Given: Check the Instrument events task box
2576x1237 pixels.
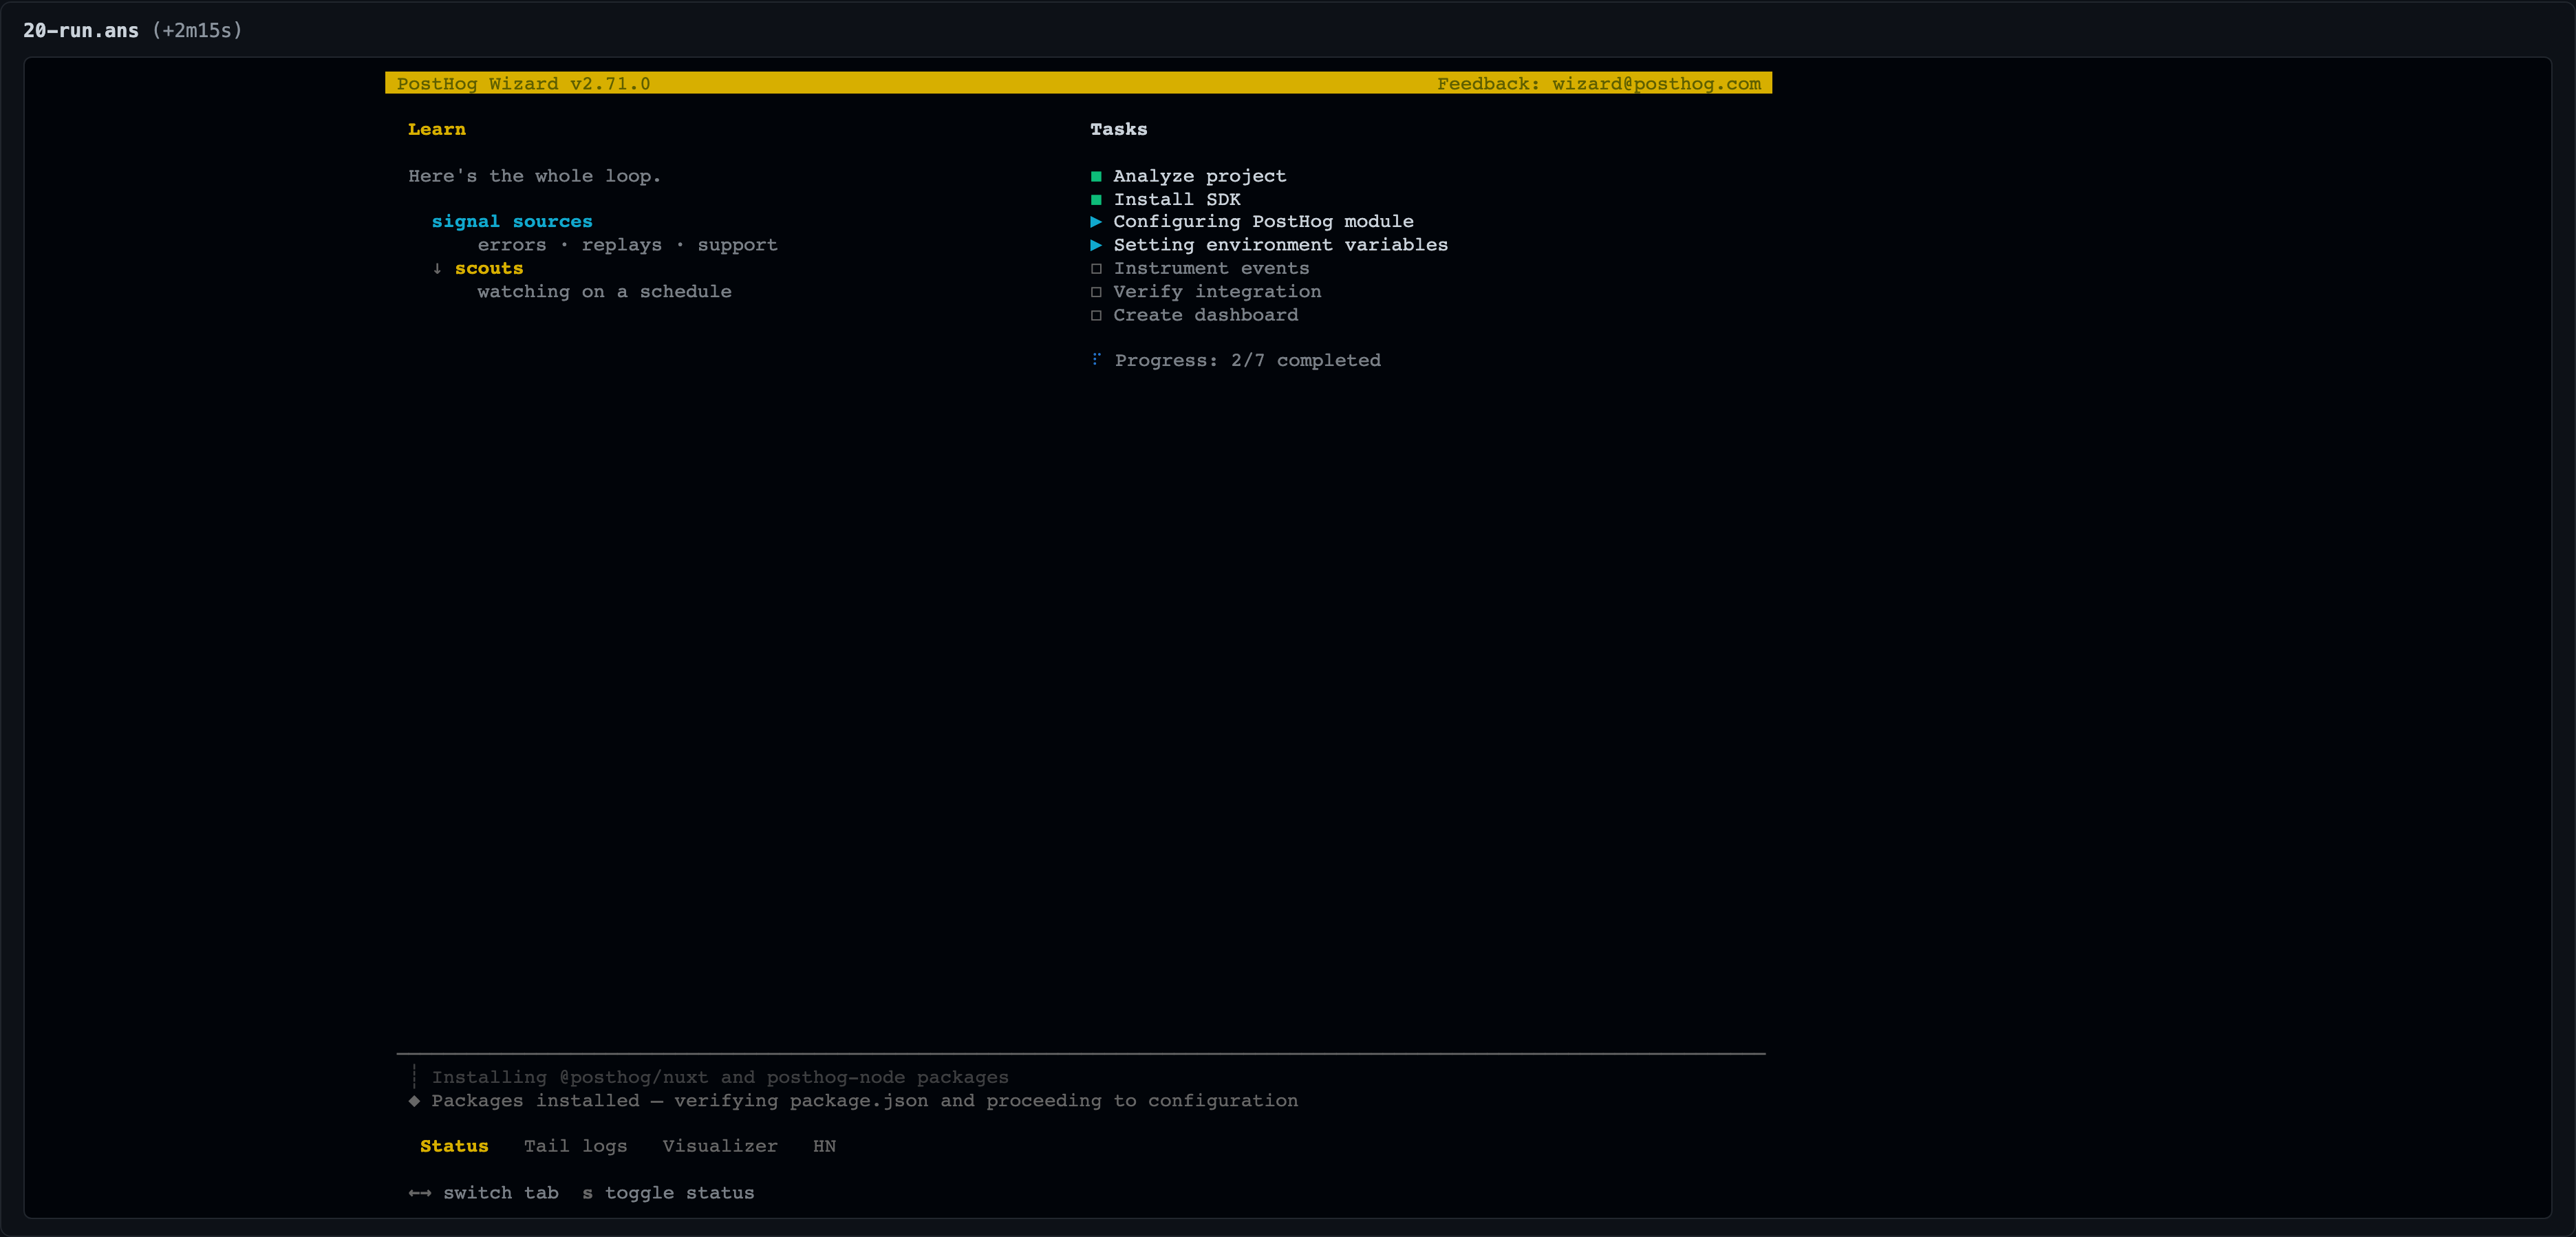Looking at the screenshot, I should pos(1096,268).
